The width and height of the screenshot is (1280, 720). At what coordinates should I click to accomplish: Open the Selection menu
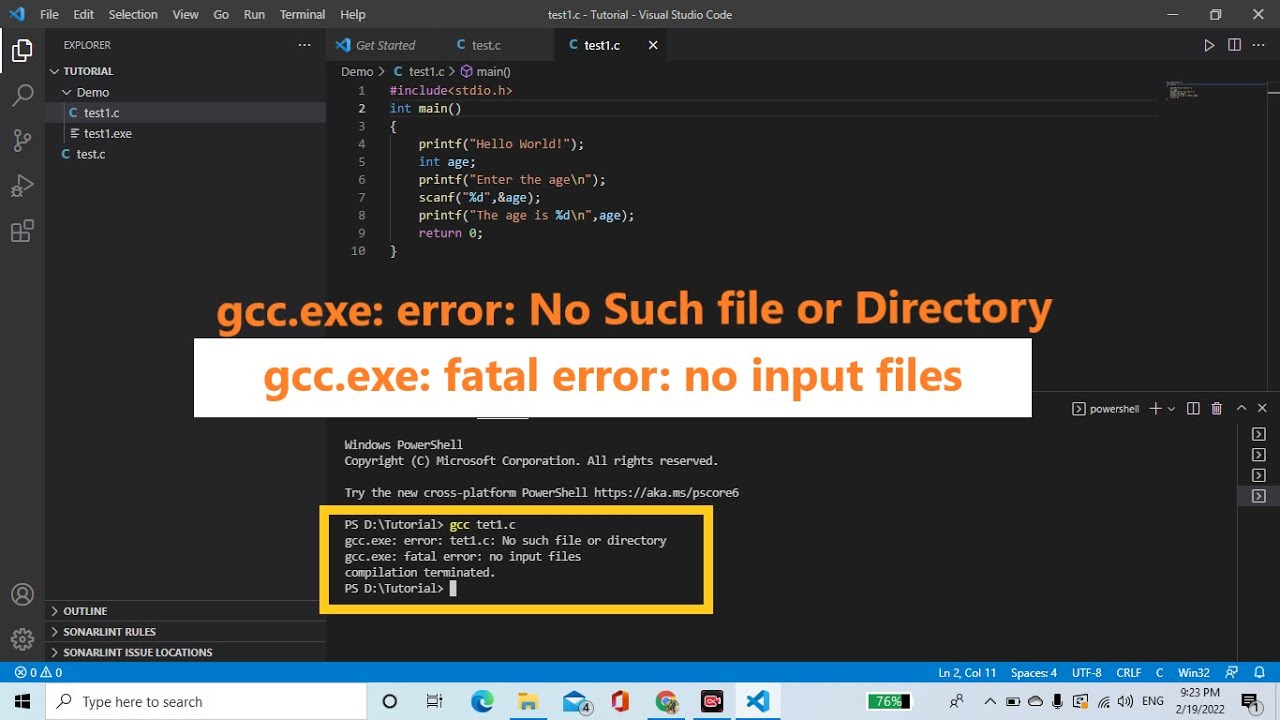point(133,14)
